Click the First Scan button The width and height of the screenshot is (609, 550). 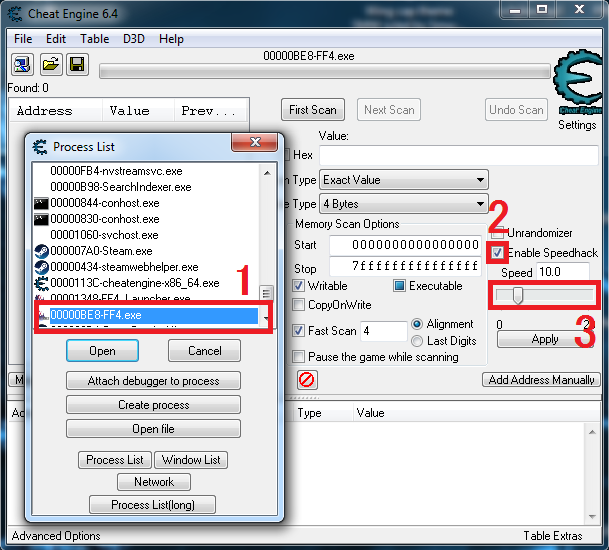[313, 110]
